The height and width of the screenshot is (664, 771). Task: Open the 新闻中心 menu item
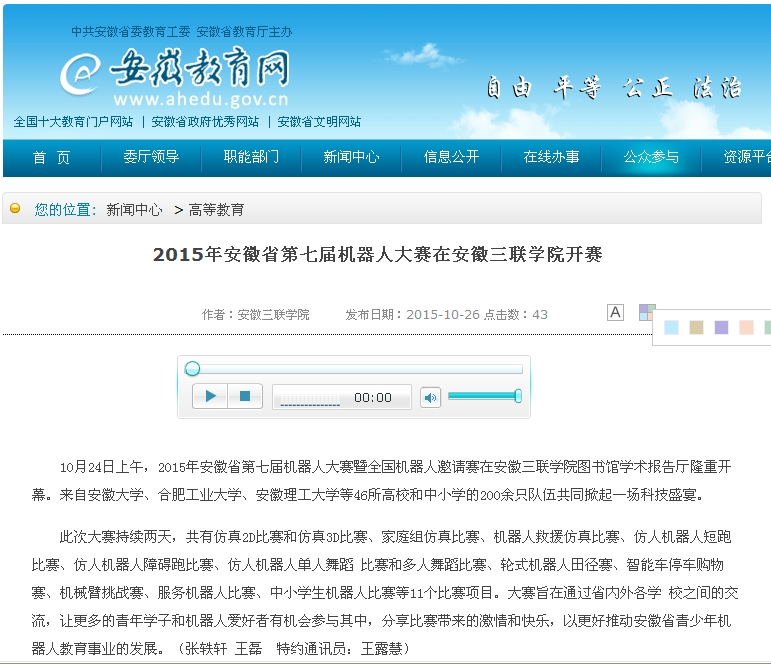(351, 157)
